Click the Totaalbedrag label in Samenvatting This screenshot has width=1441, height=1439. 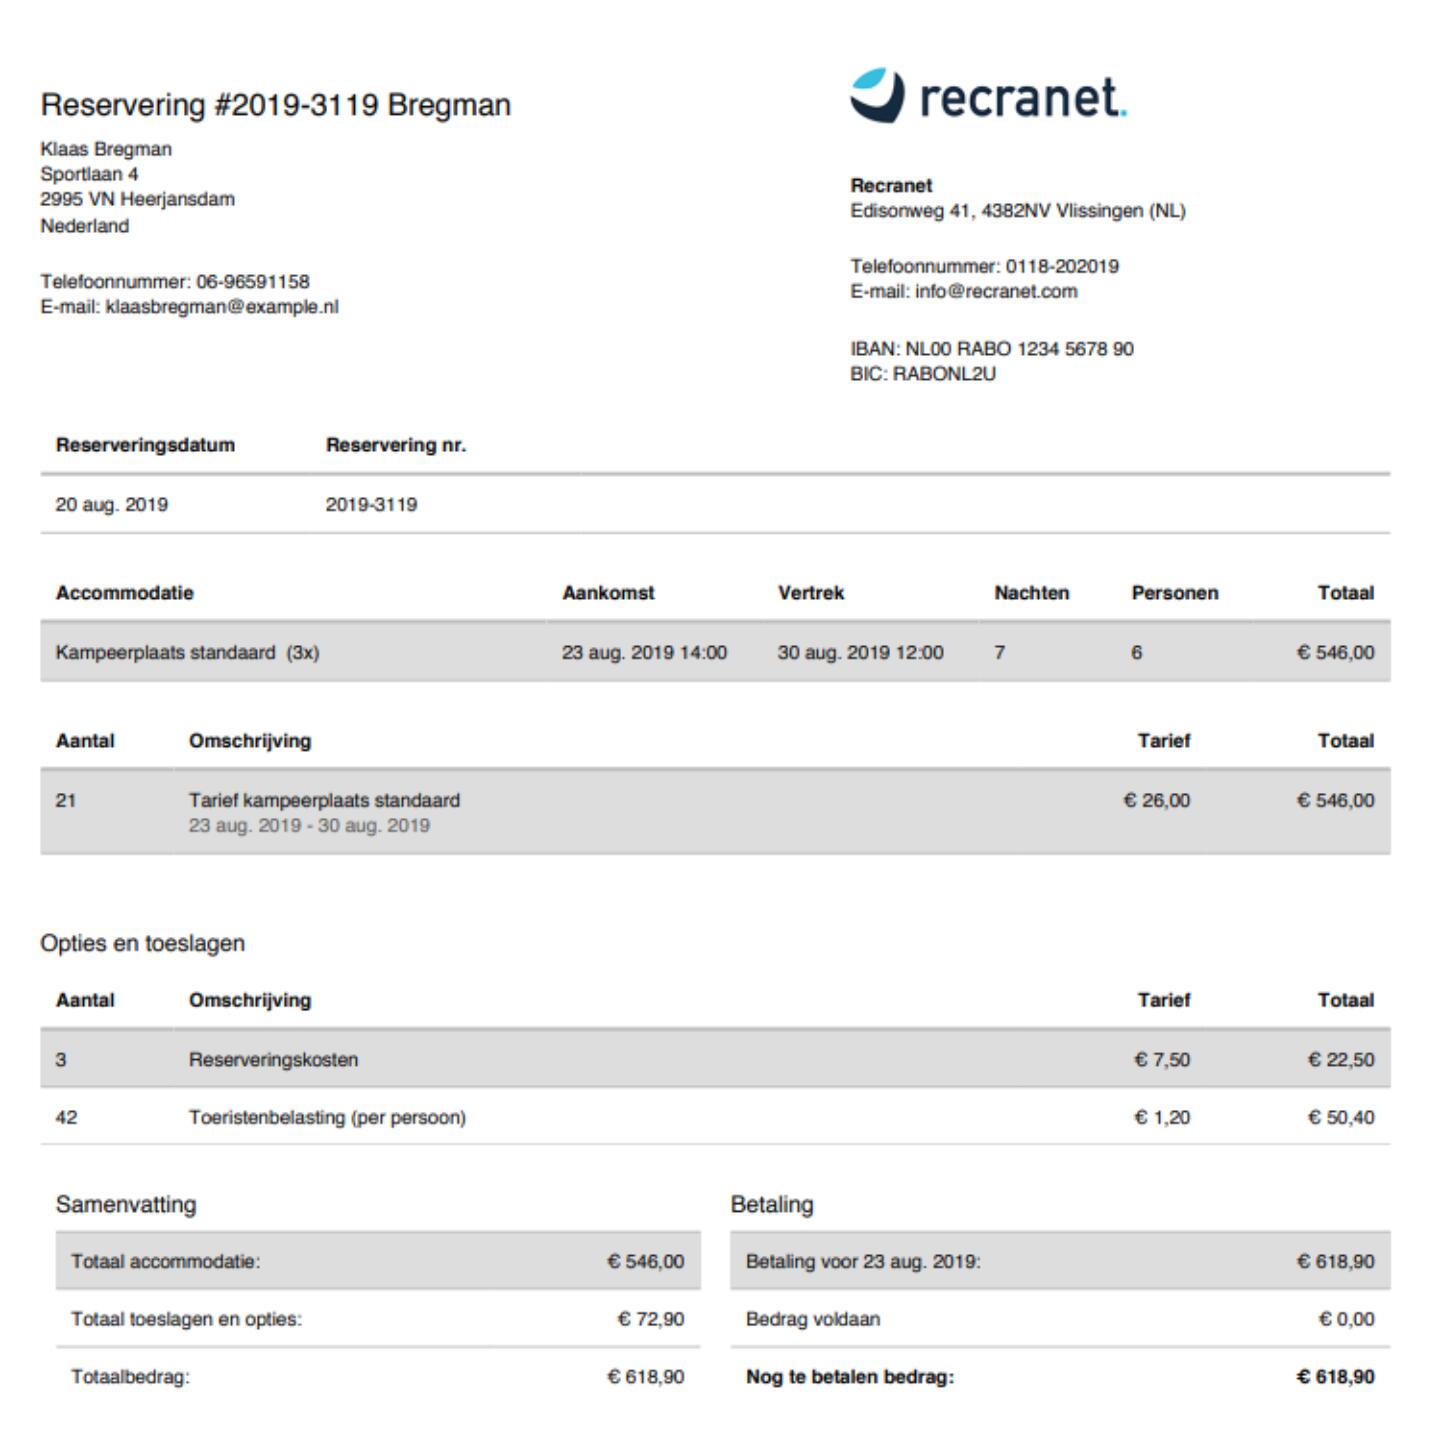[130, 1377]
